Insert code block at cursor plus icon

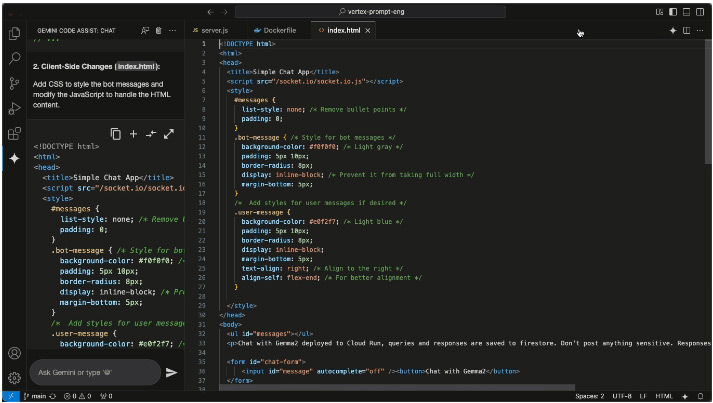(x=133, y=134)
